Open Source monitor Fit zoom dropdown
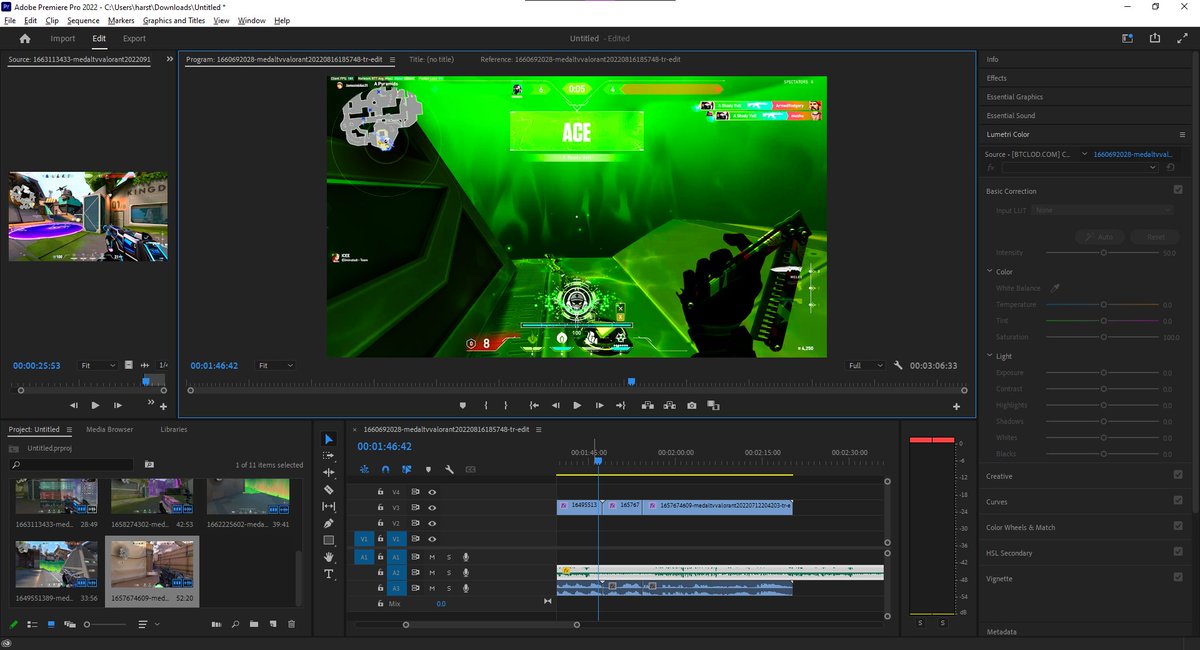Screen dimensions: 1200x650 [x=99, y=366]
